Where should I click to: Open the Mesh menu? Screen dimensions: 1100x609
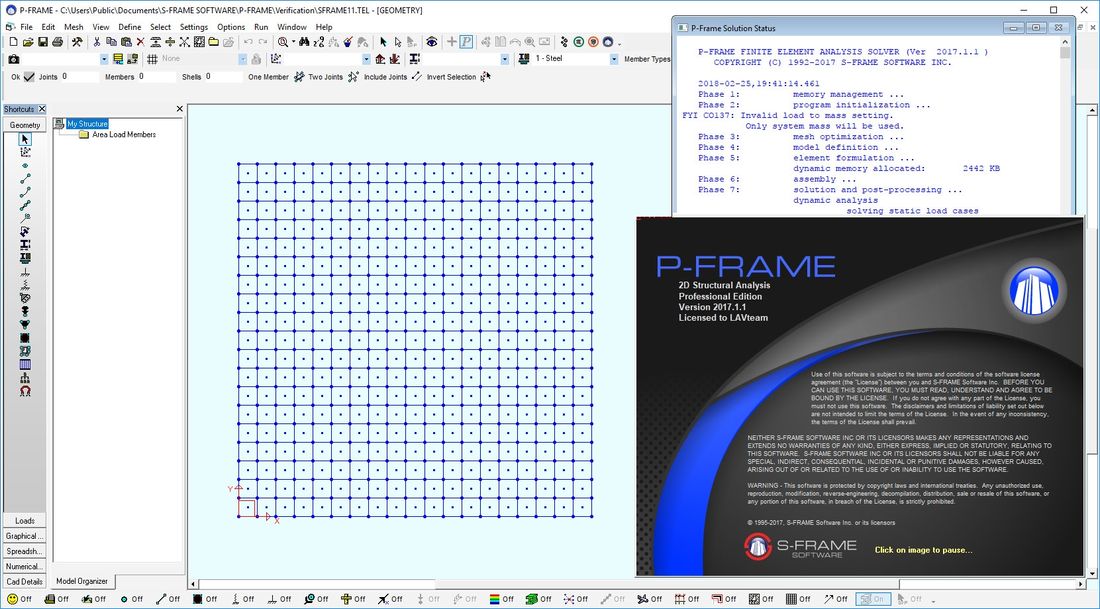click(x=74, y=27)
